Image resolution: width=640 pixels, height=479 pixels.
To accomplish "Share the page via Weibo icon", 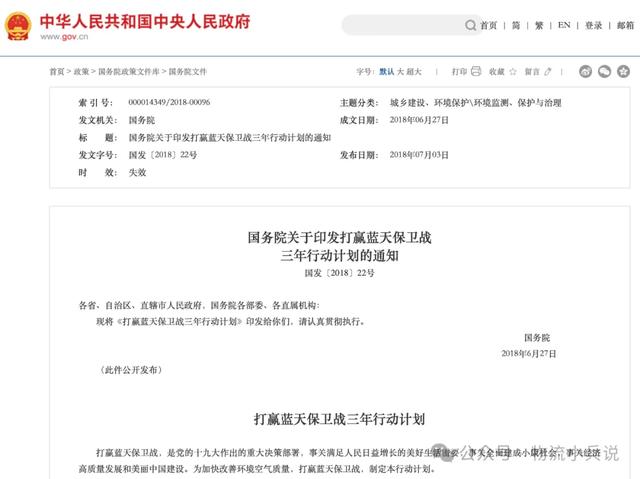I will 585,71.
